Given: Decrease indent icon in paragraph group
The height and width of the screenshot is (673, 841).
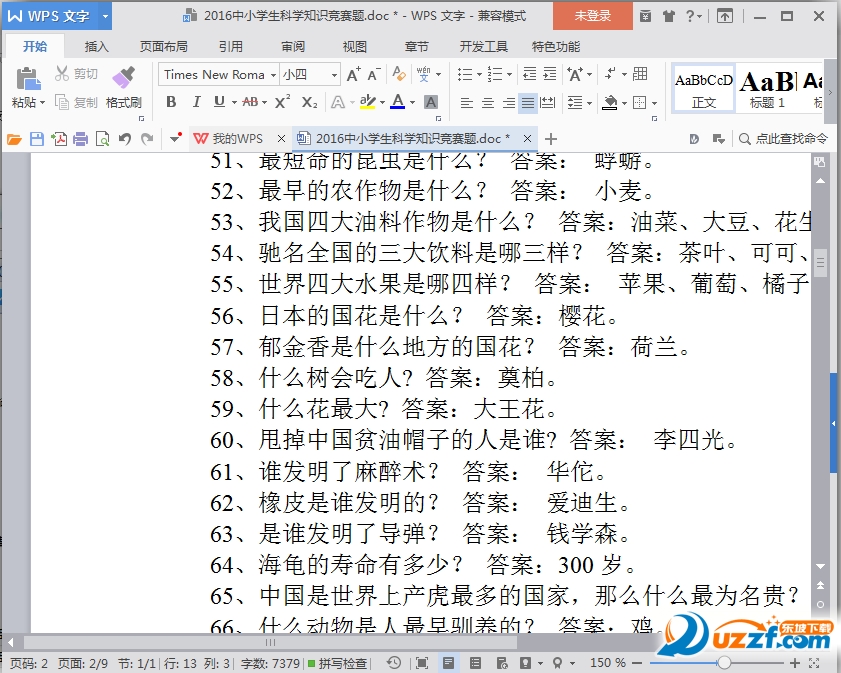Looking at the screenshot, I should click(x=529, y=74).
